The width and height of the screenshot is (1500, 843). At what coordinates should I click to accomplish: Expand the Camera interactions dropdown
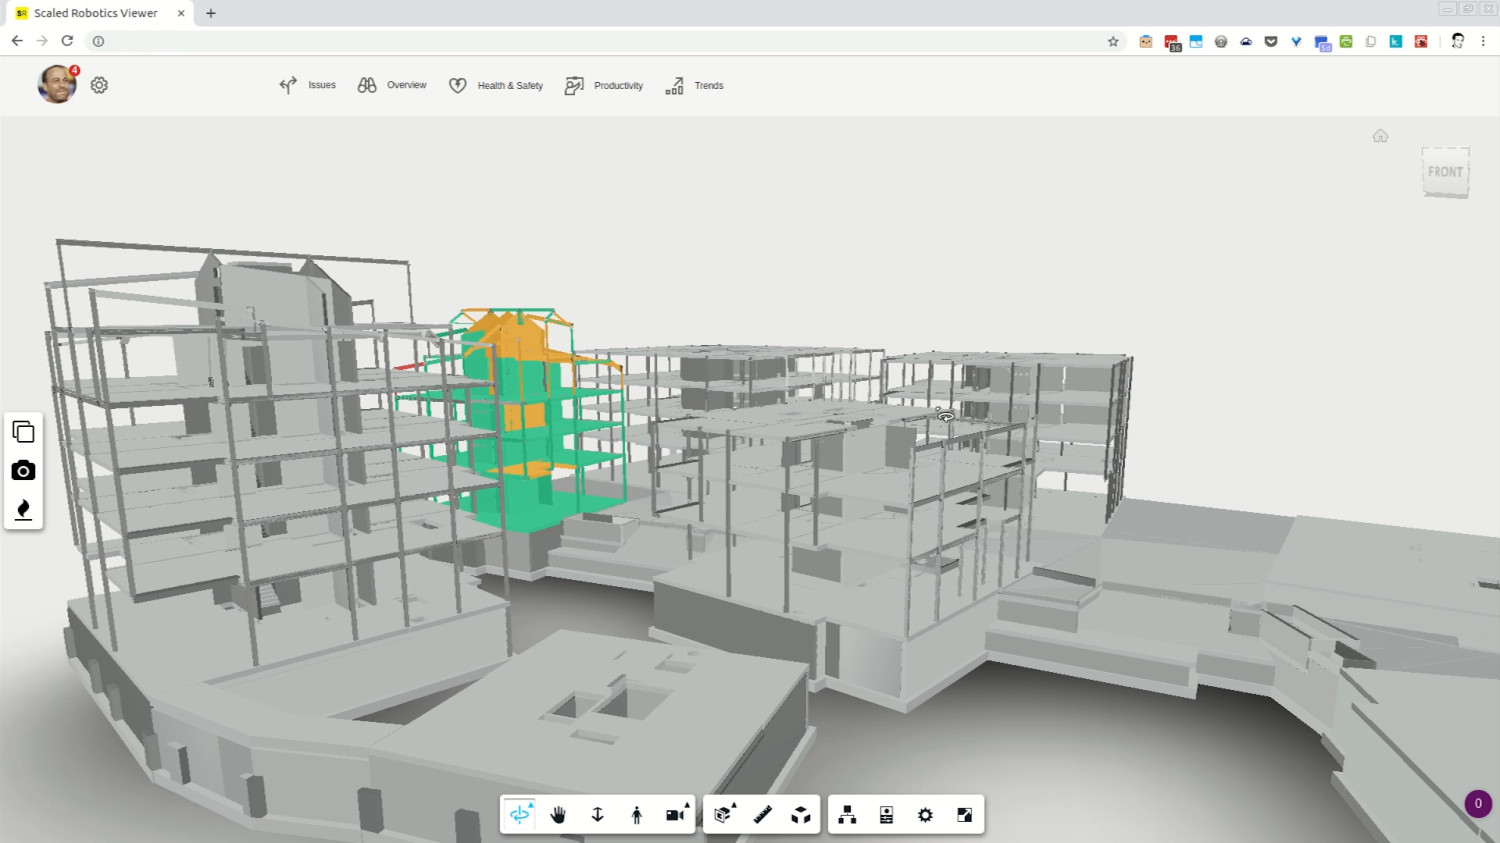tap(677, 814)
